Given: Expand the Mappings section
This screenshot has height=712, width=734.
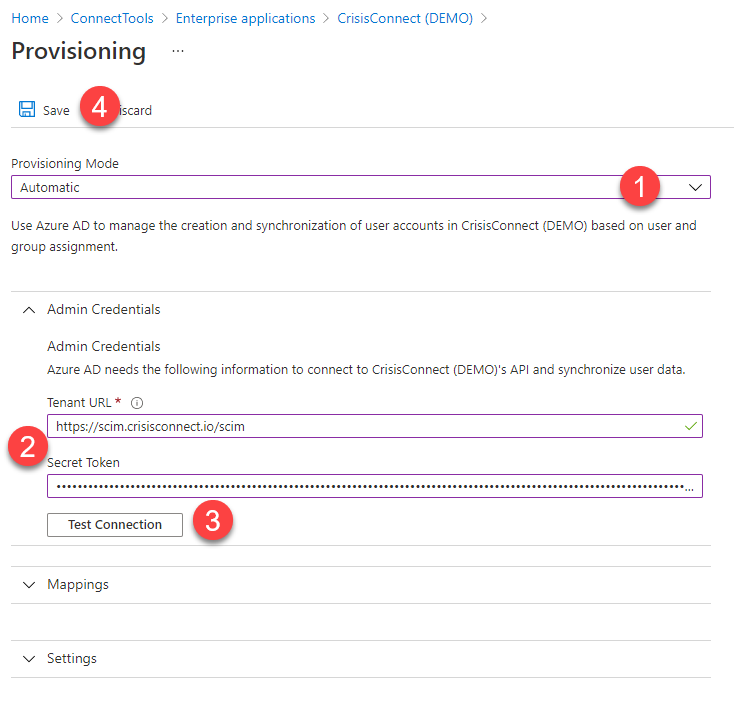Looking at the screenshot, I should coord(29,585).
